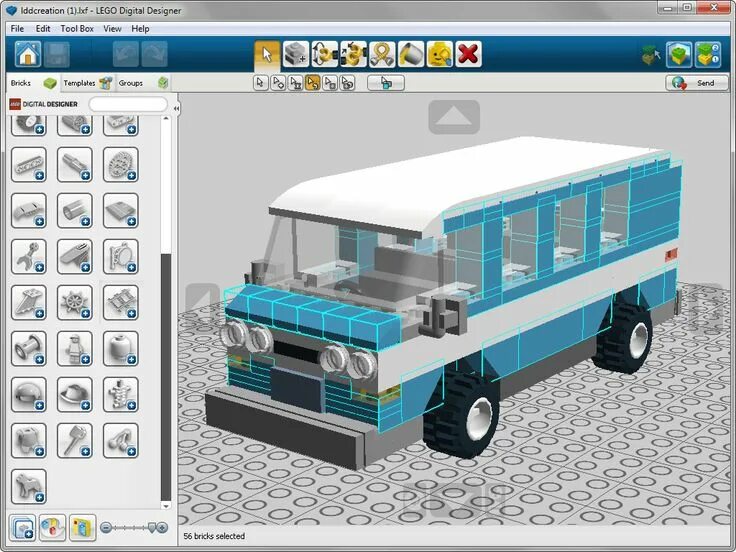The image size is (736, 552).
Task: Switch to View mode green brick icon
Action: pos(679,54)
